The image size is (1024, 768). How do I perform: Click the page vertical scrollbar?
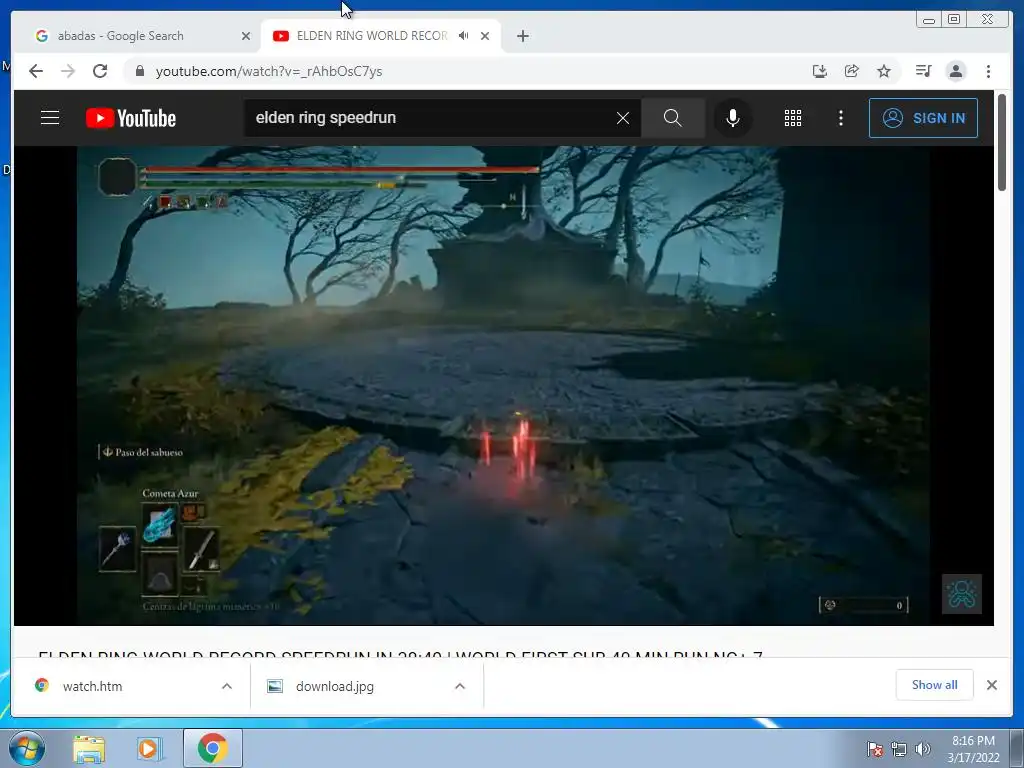click(1002, 142)
